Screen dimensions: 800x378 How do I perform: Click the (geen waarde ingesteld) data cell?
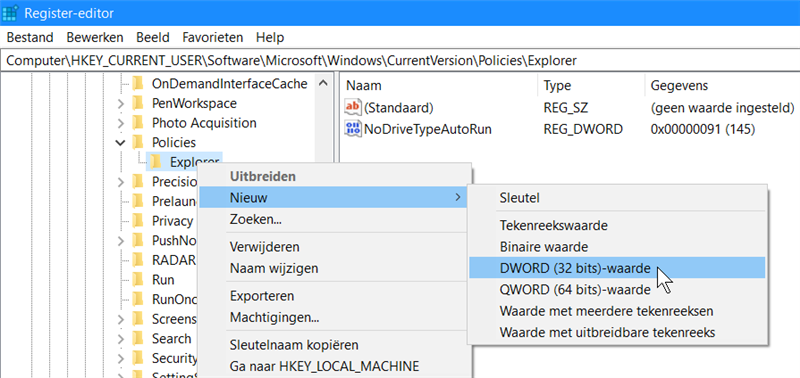(722, 108)
